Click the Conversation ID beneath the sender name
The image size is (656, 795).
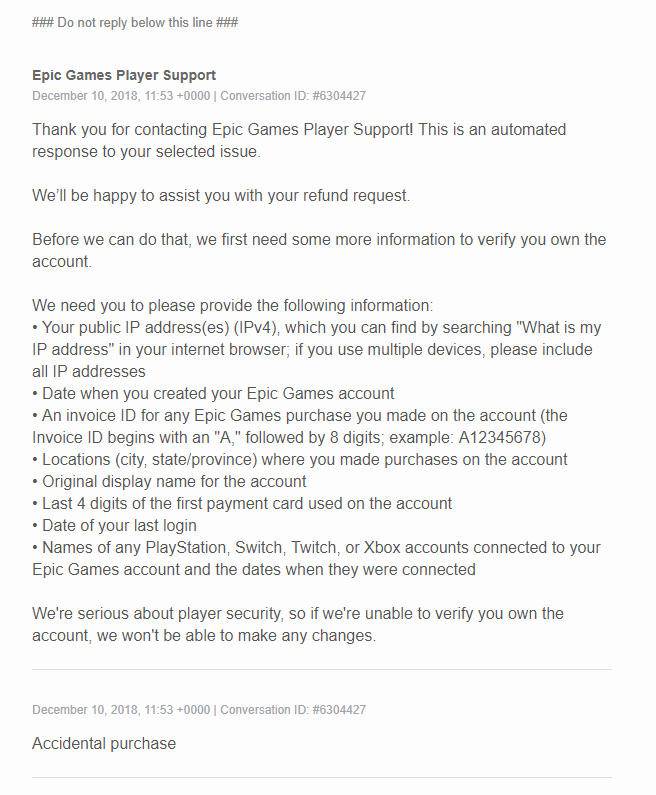[x=293, y=96]
